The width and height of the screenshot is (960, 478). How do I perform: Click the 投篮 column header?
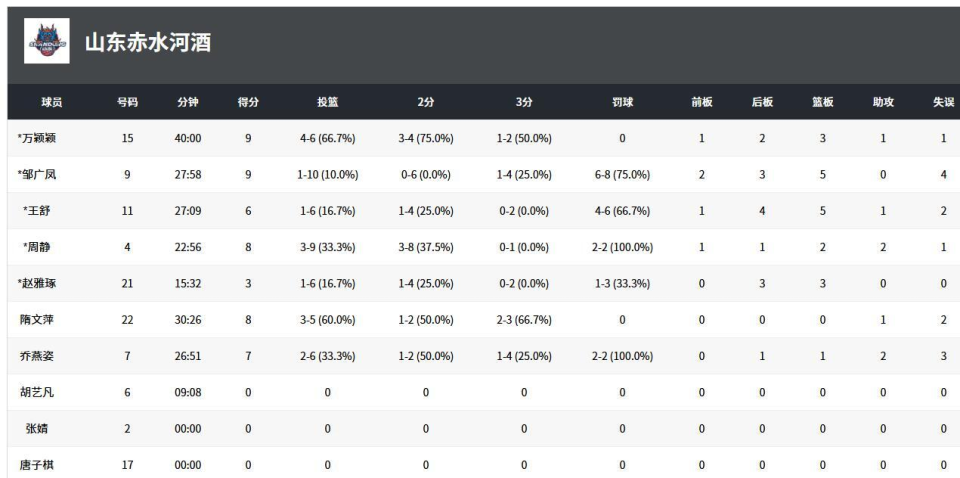(x=327, y=102)
